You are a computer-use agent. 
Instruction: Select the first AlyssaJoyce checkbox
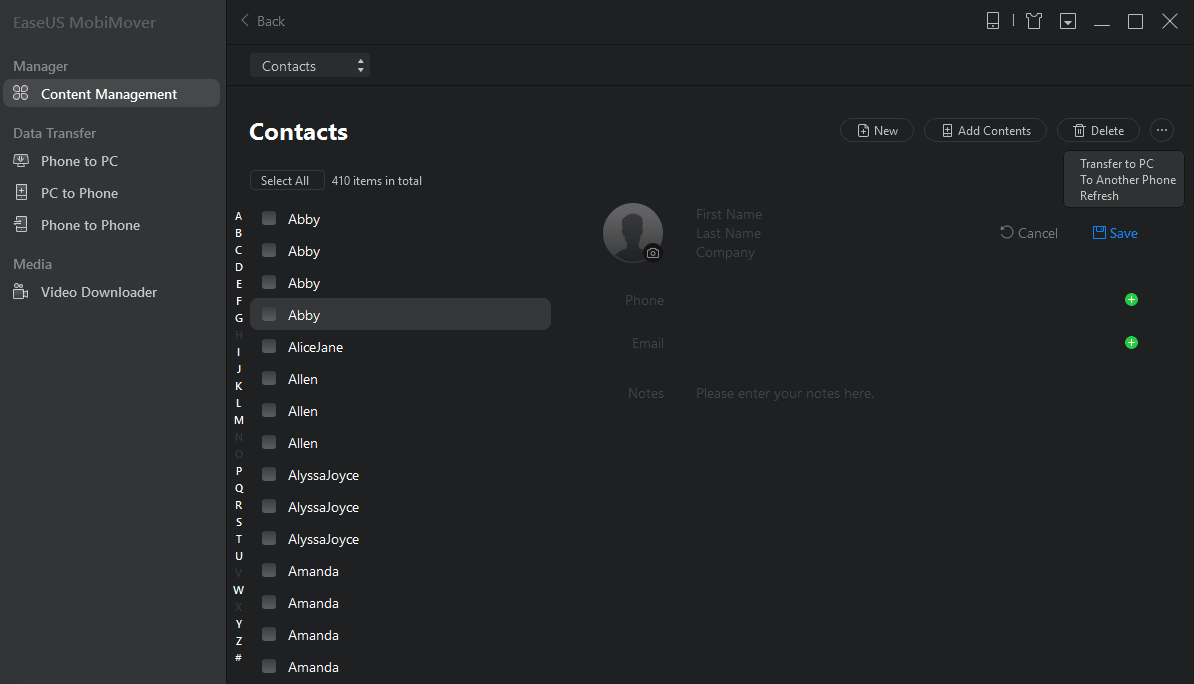point(269,474)
